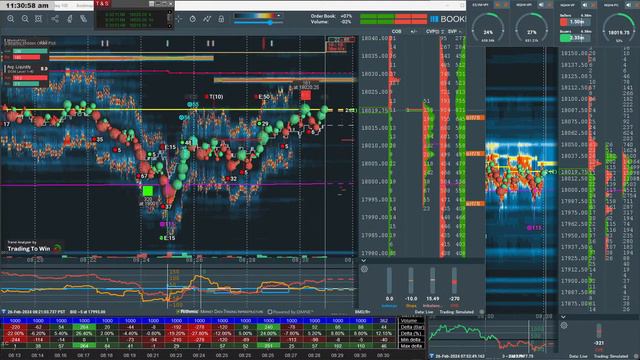Image resolution: width=640 pixels, height=360 pixels.
Task: Click the Bookmap logo
Action: coord(447,19)
